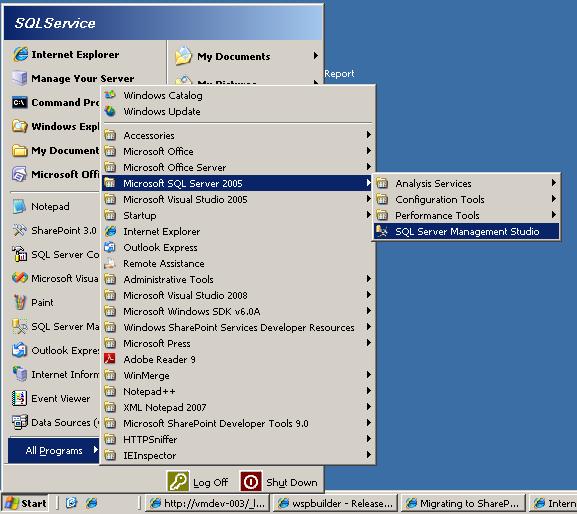Click the Start button
This screenshot has height=514, width=577.
coord(25,503)
